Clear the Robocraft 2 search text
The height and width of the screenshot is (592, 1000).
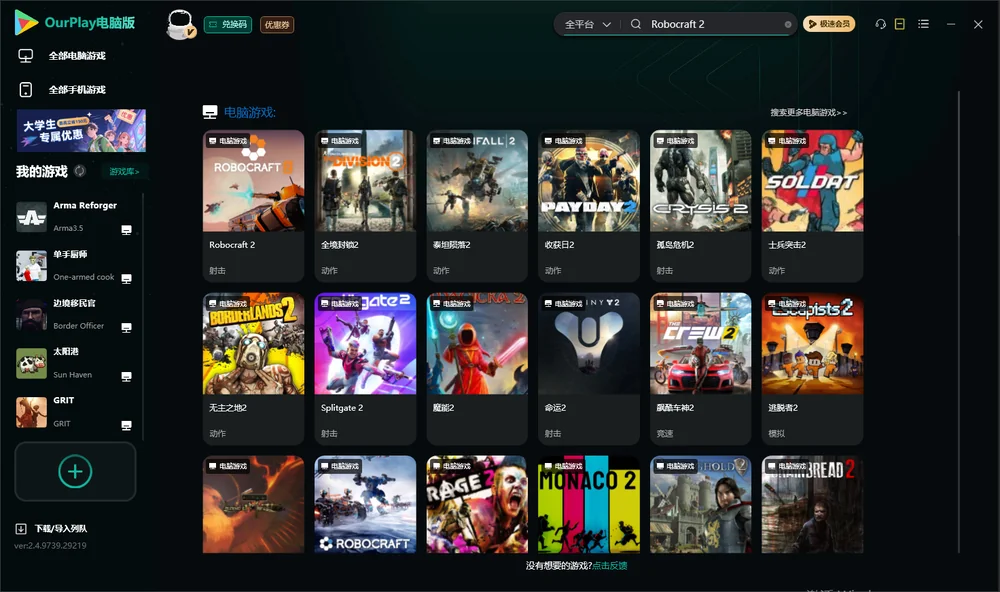(x=788, y=24)
